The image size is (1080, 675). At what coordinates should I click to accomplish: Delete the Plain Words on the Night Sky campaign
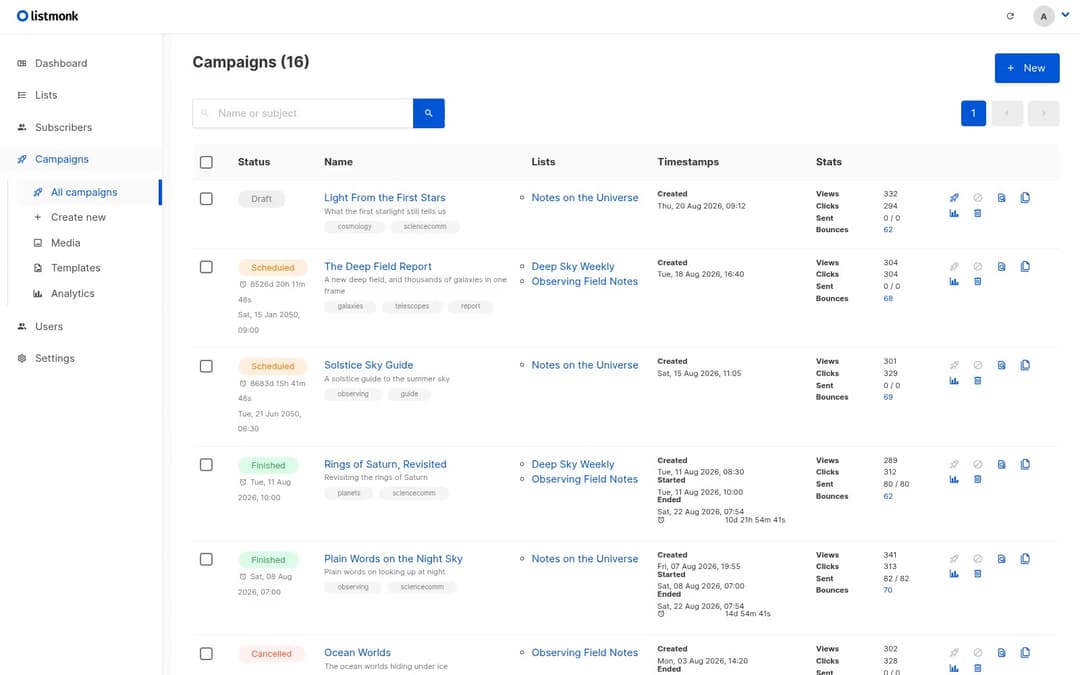[x=977, y=574]
